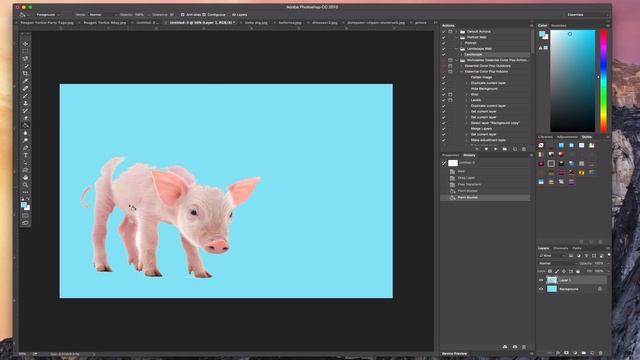Add a layer mask in Layers panel

click(x=566, y=353)
